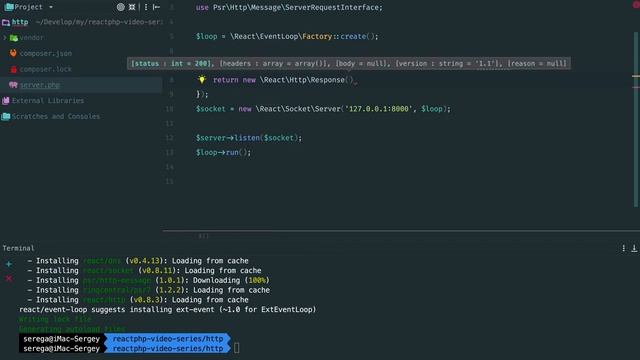Viewport: 640px width, 360px height.
Task: Click the Scratches and Consoles node
Action: [56, 116]
